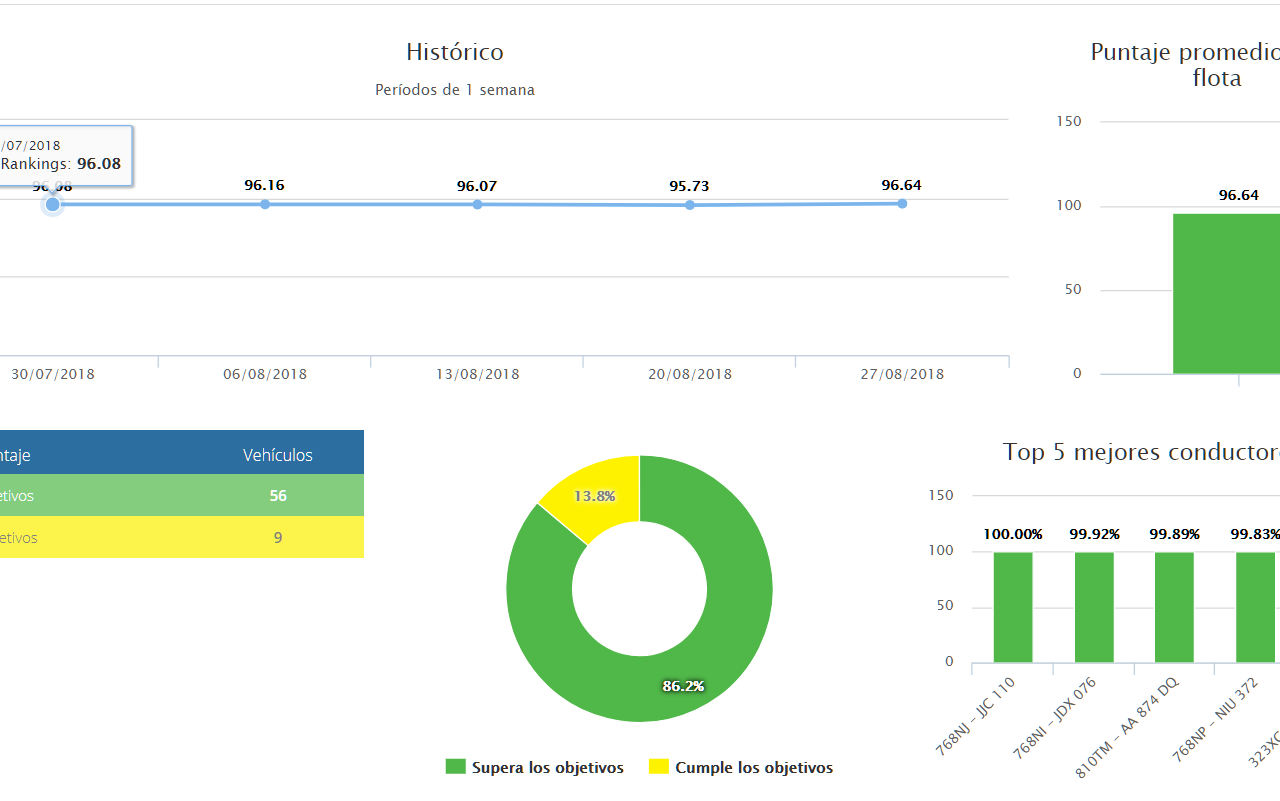Click the green table cell showing 56
Viewport: 1280px width, 801px height.
click(278, 495)
